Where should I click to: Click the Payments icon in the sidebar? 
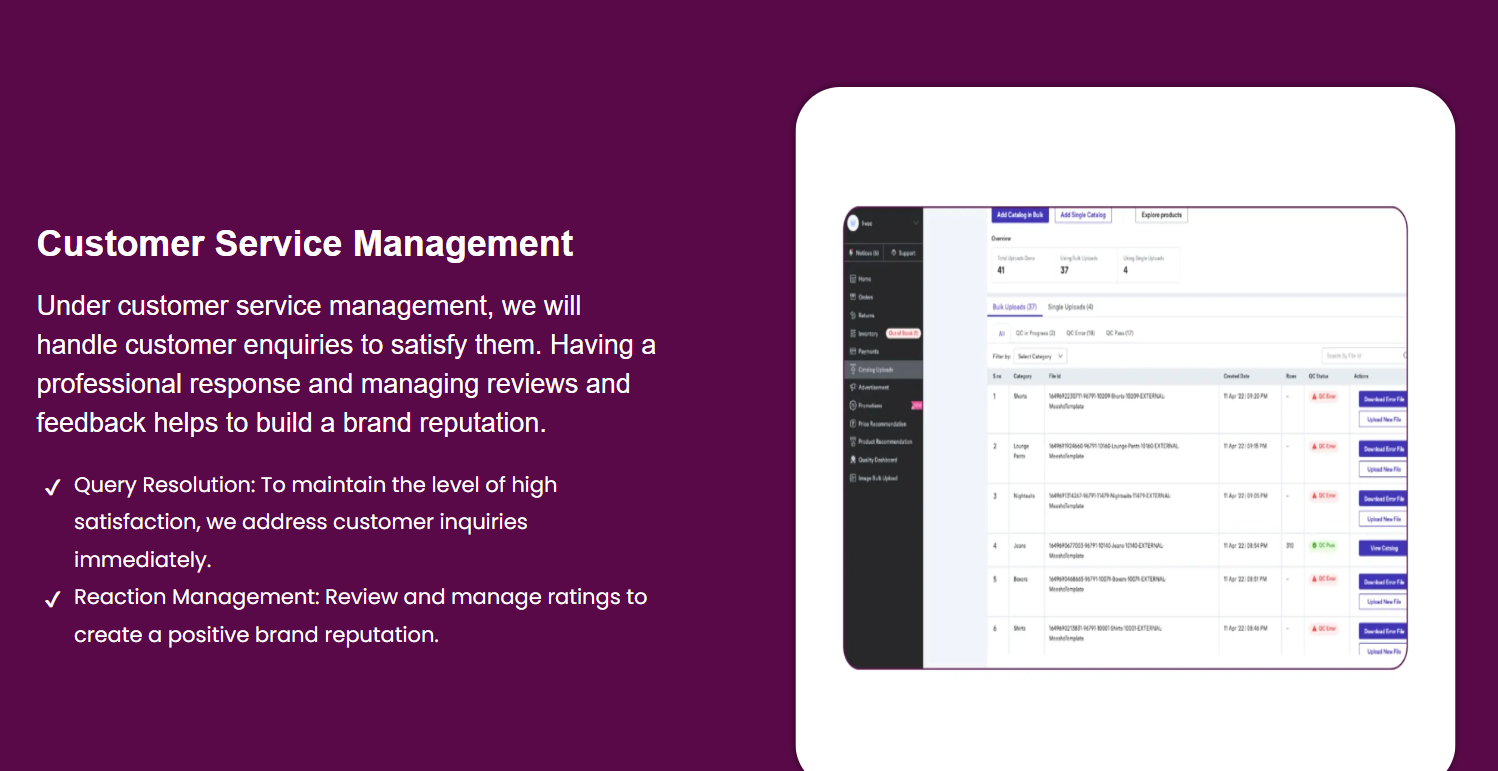(852, 352)
